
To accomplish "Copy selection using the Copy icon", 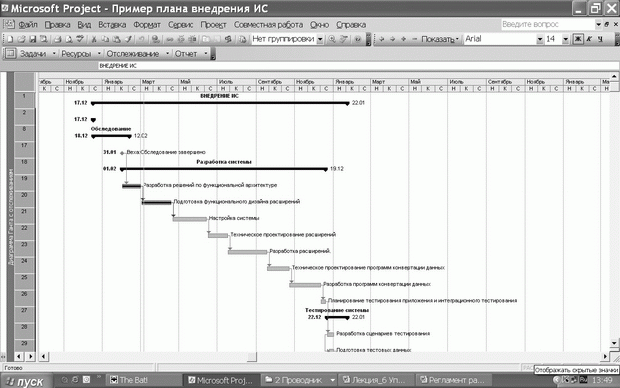I will [x=105, y=39].
